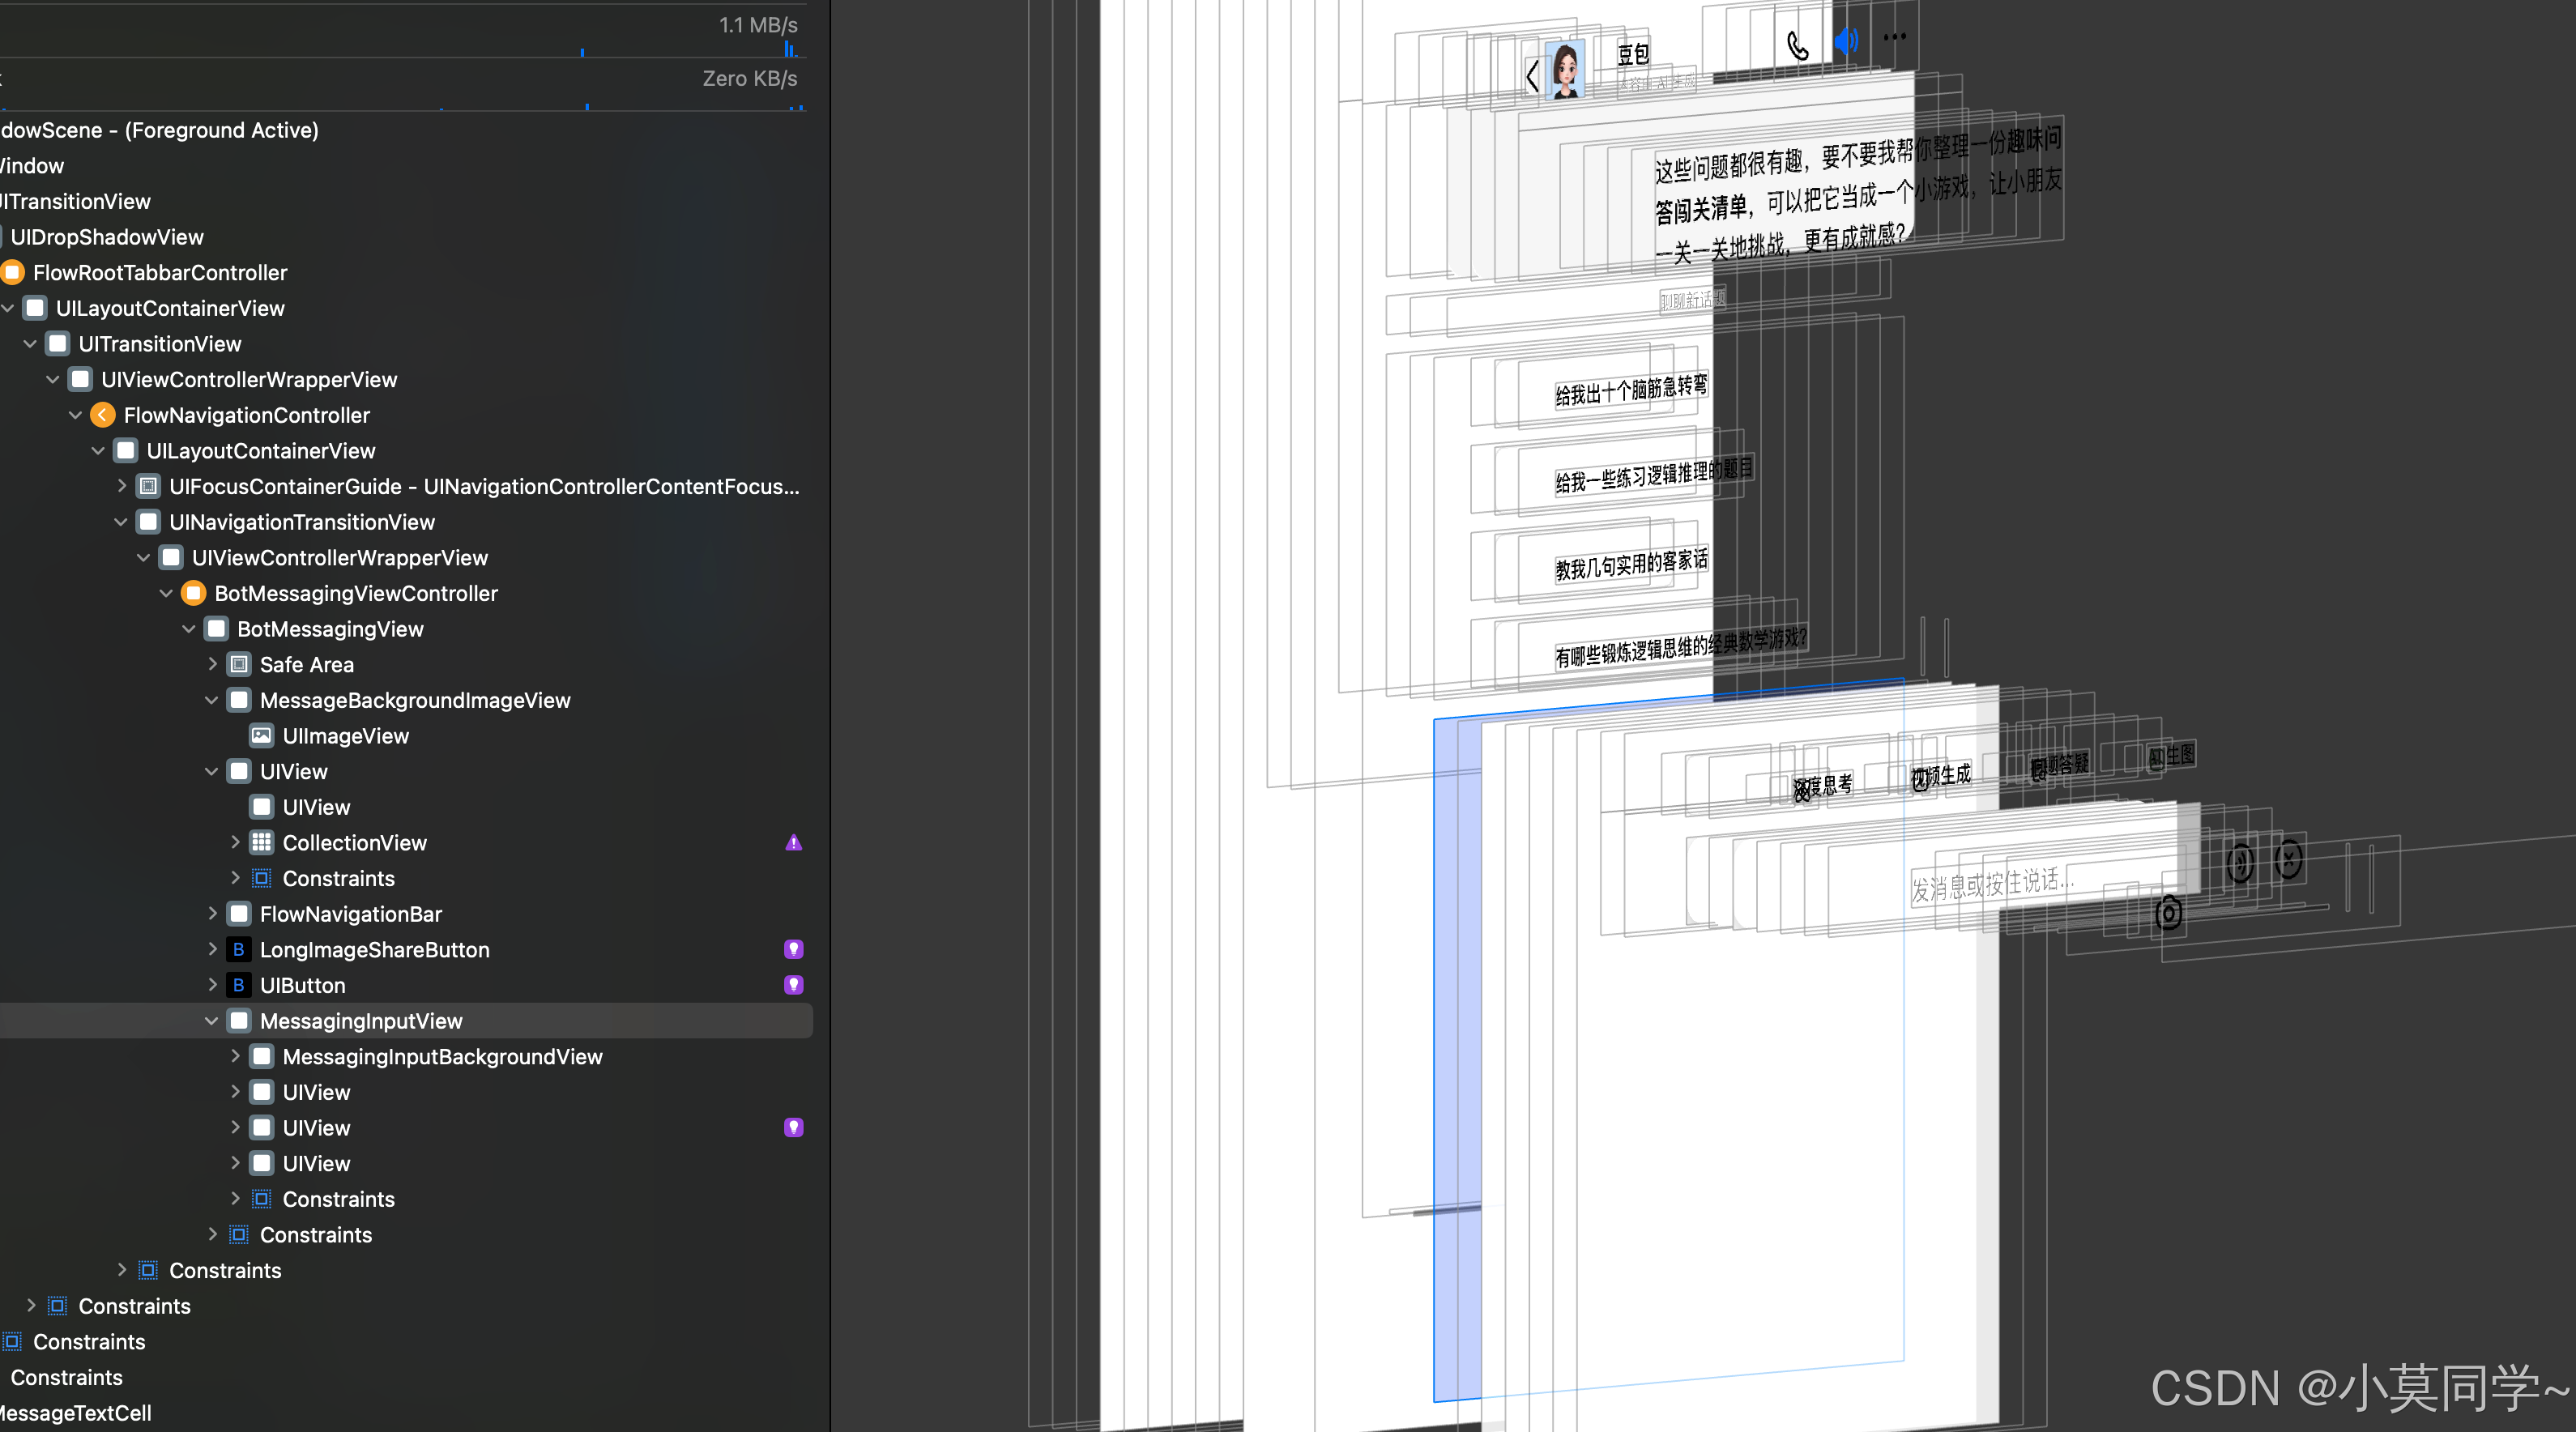Click the avatar thumbnail in exploded view

(x=1565, y=70)
